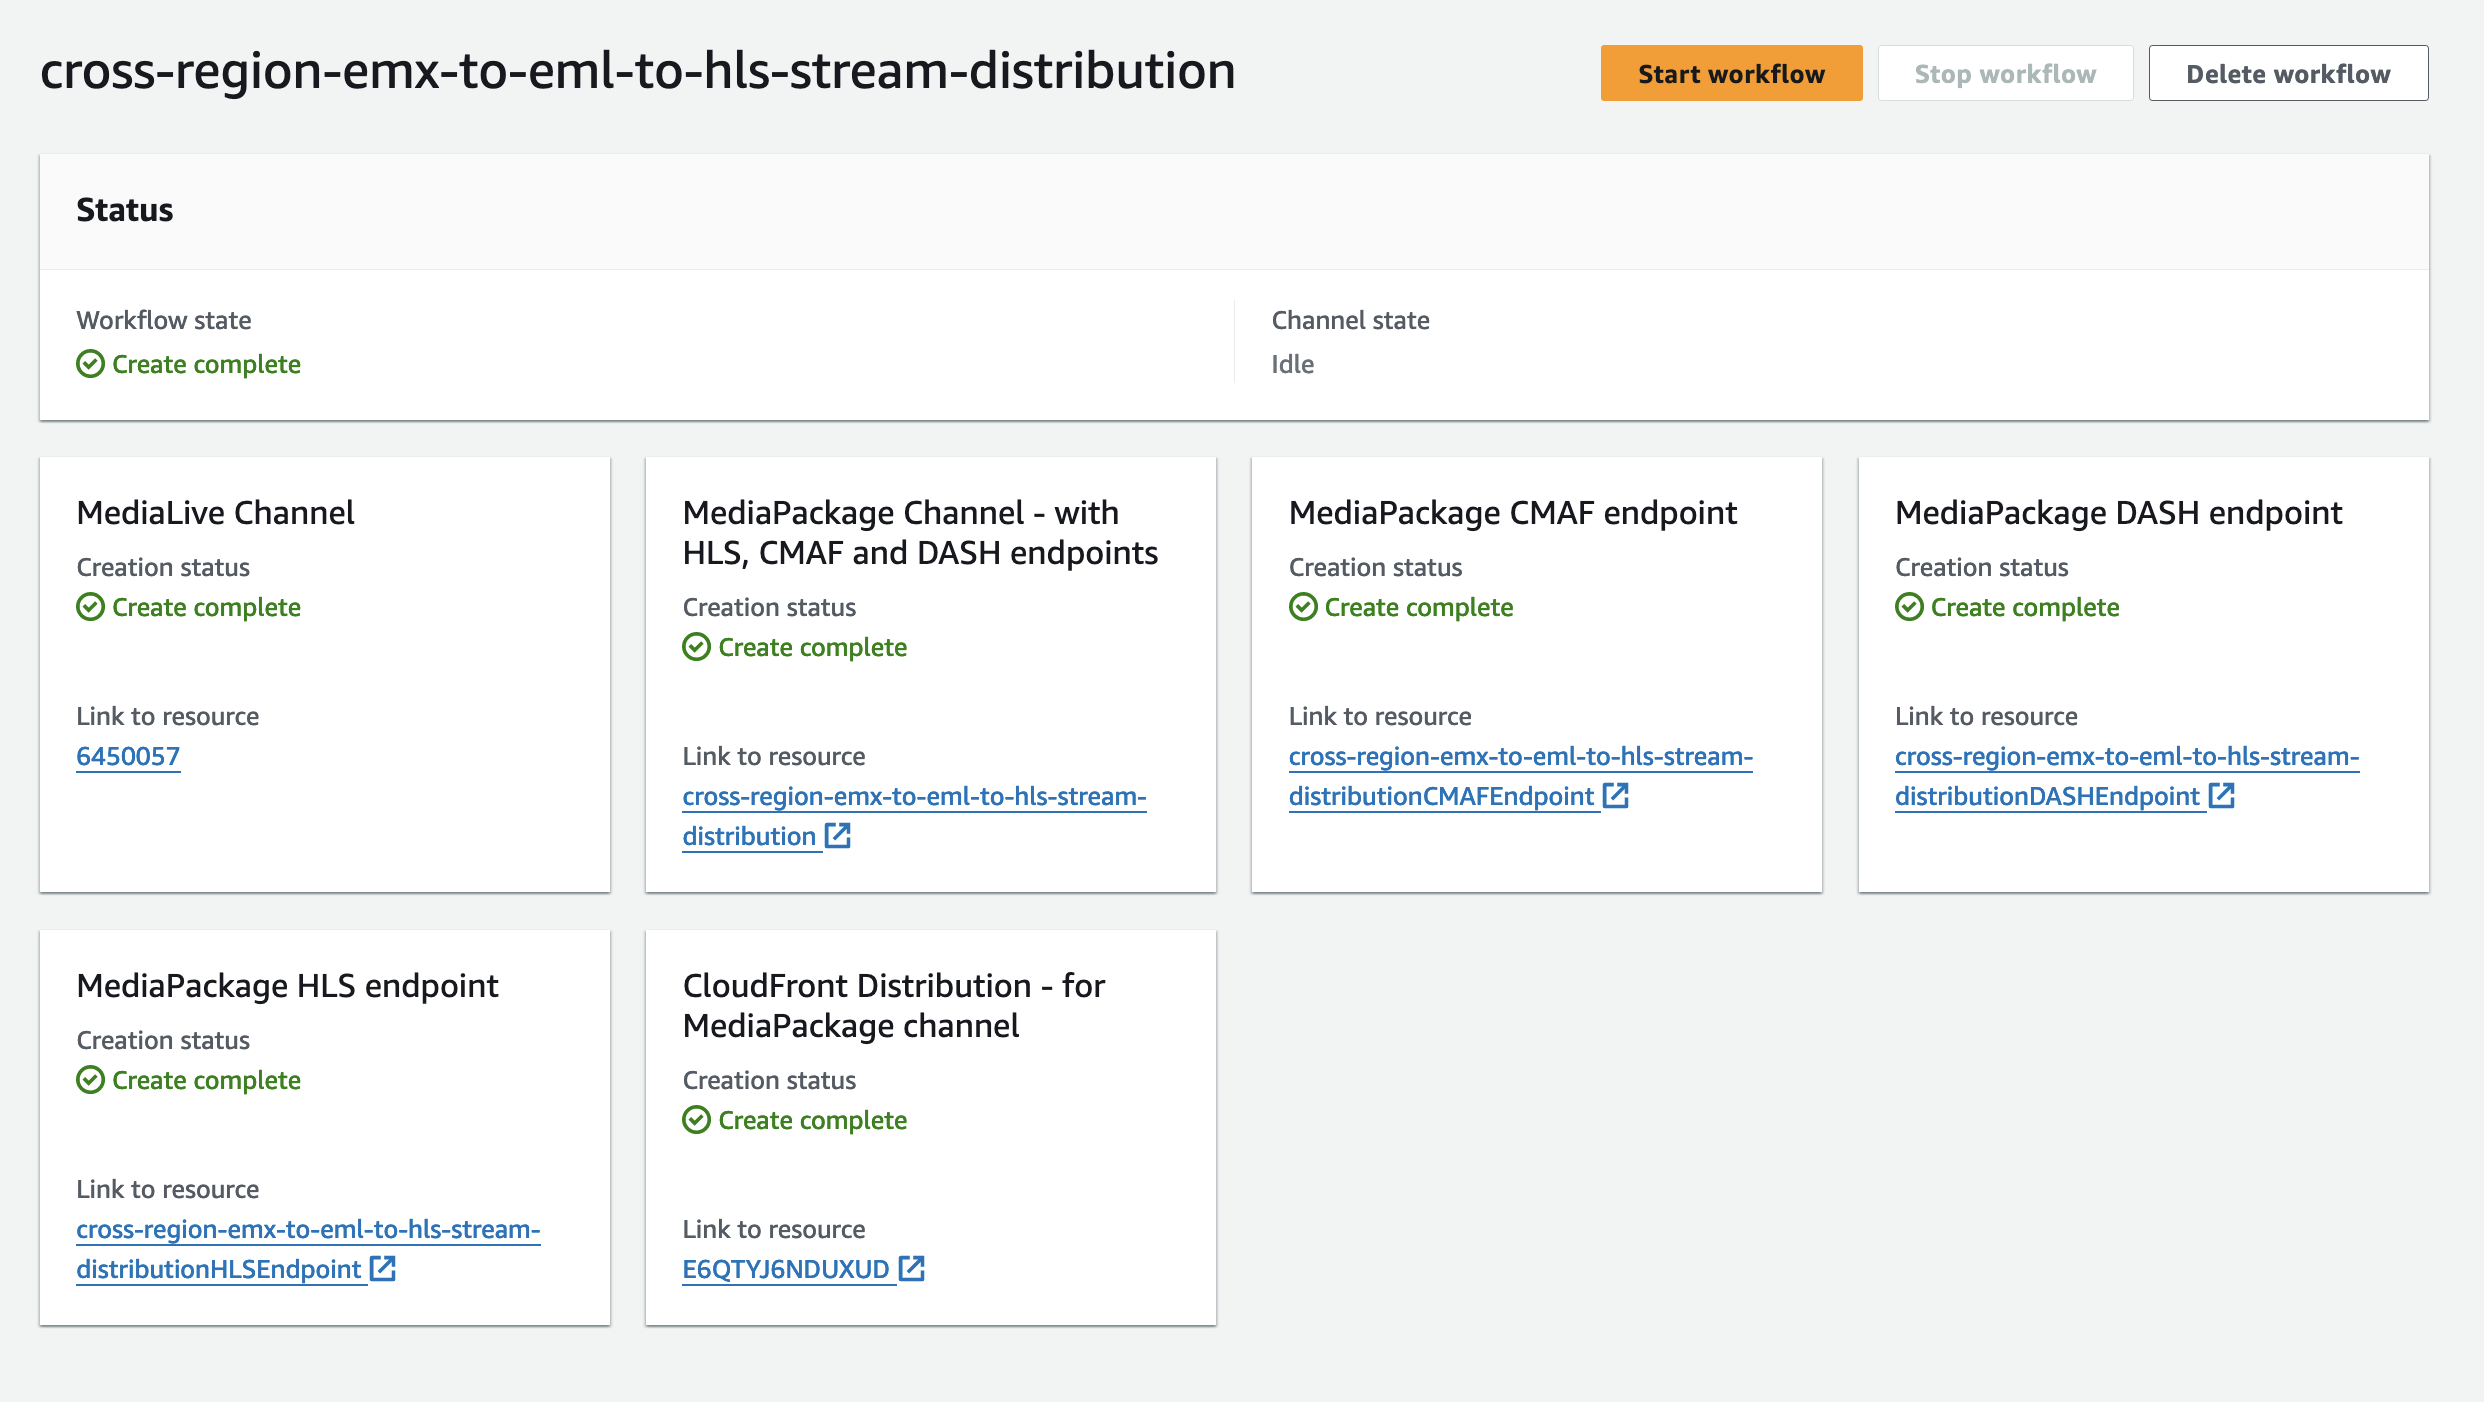This screenshot has height=1402, width=2484.
Task: Click the Start workflow button
Action: coord(1730,74)
